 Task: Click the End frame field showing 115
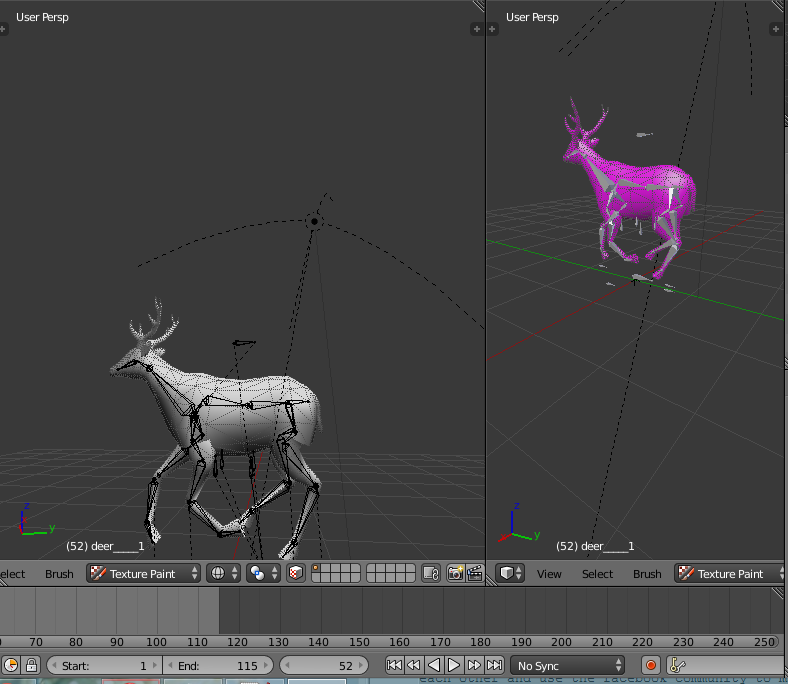point(219,665)
